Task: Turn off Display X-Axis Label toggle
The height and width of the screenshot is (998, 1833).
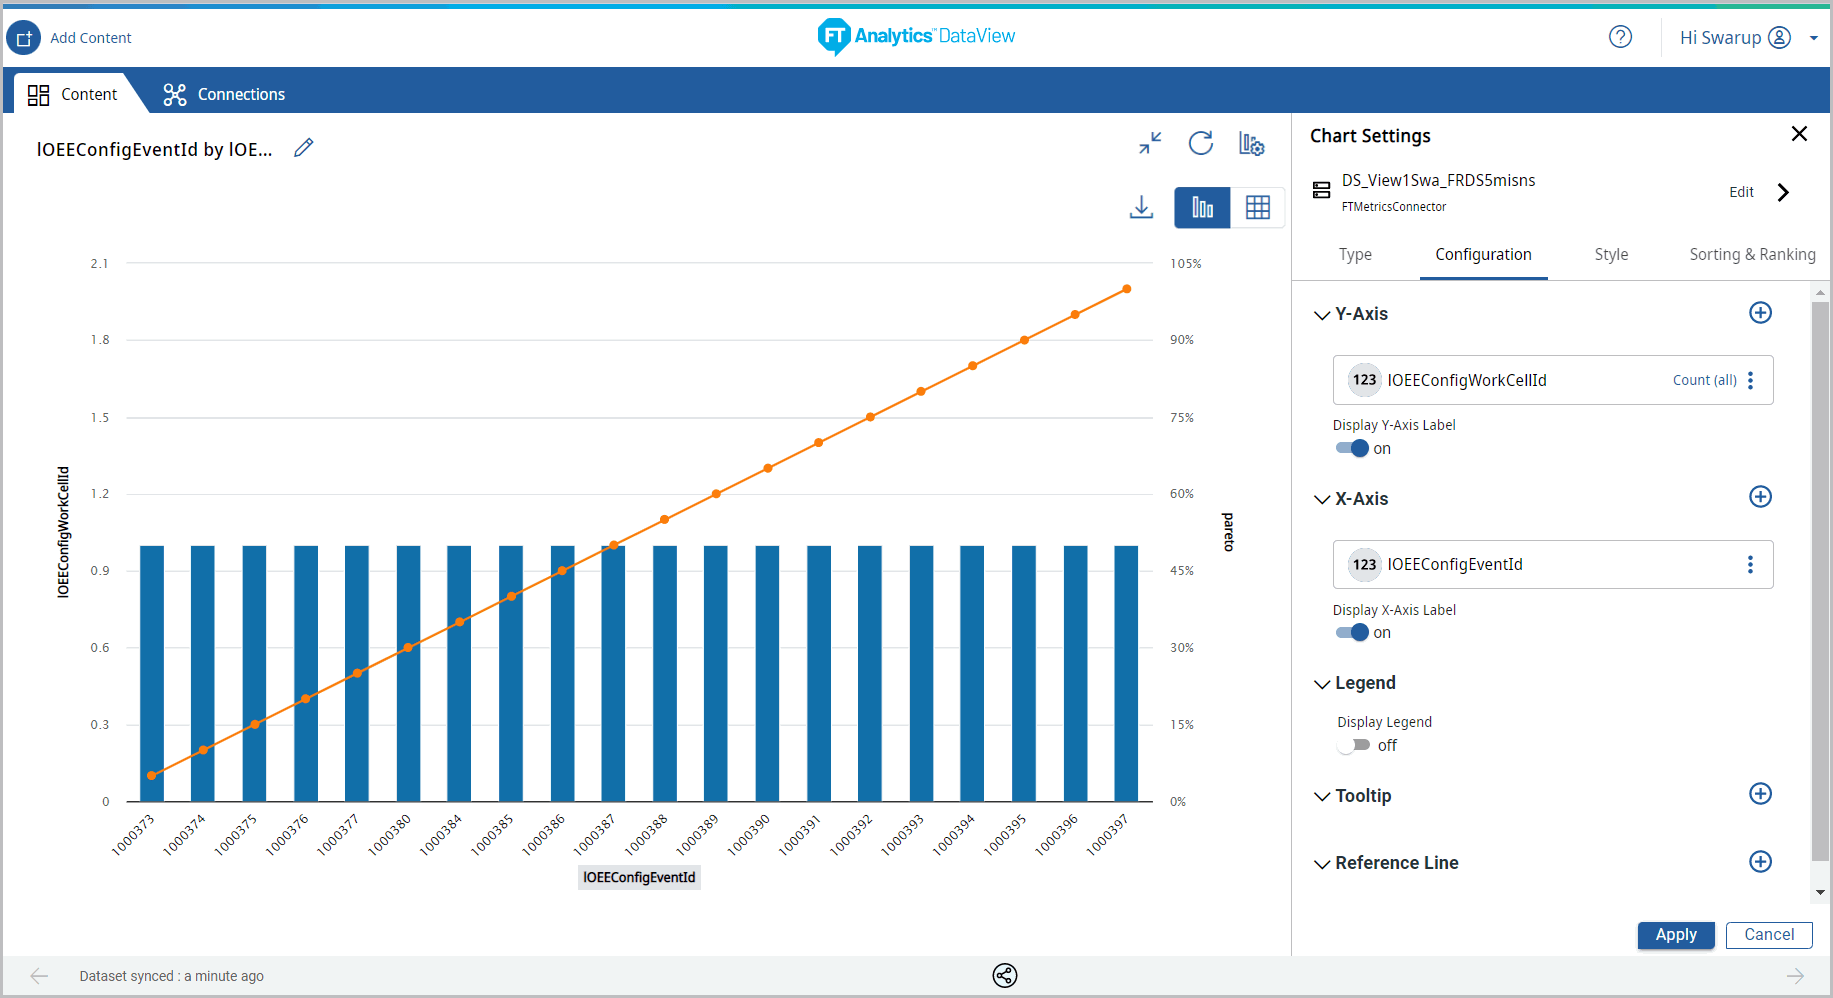Action: (x=1352, y=632)
